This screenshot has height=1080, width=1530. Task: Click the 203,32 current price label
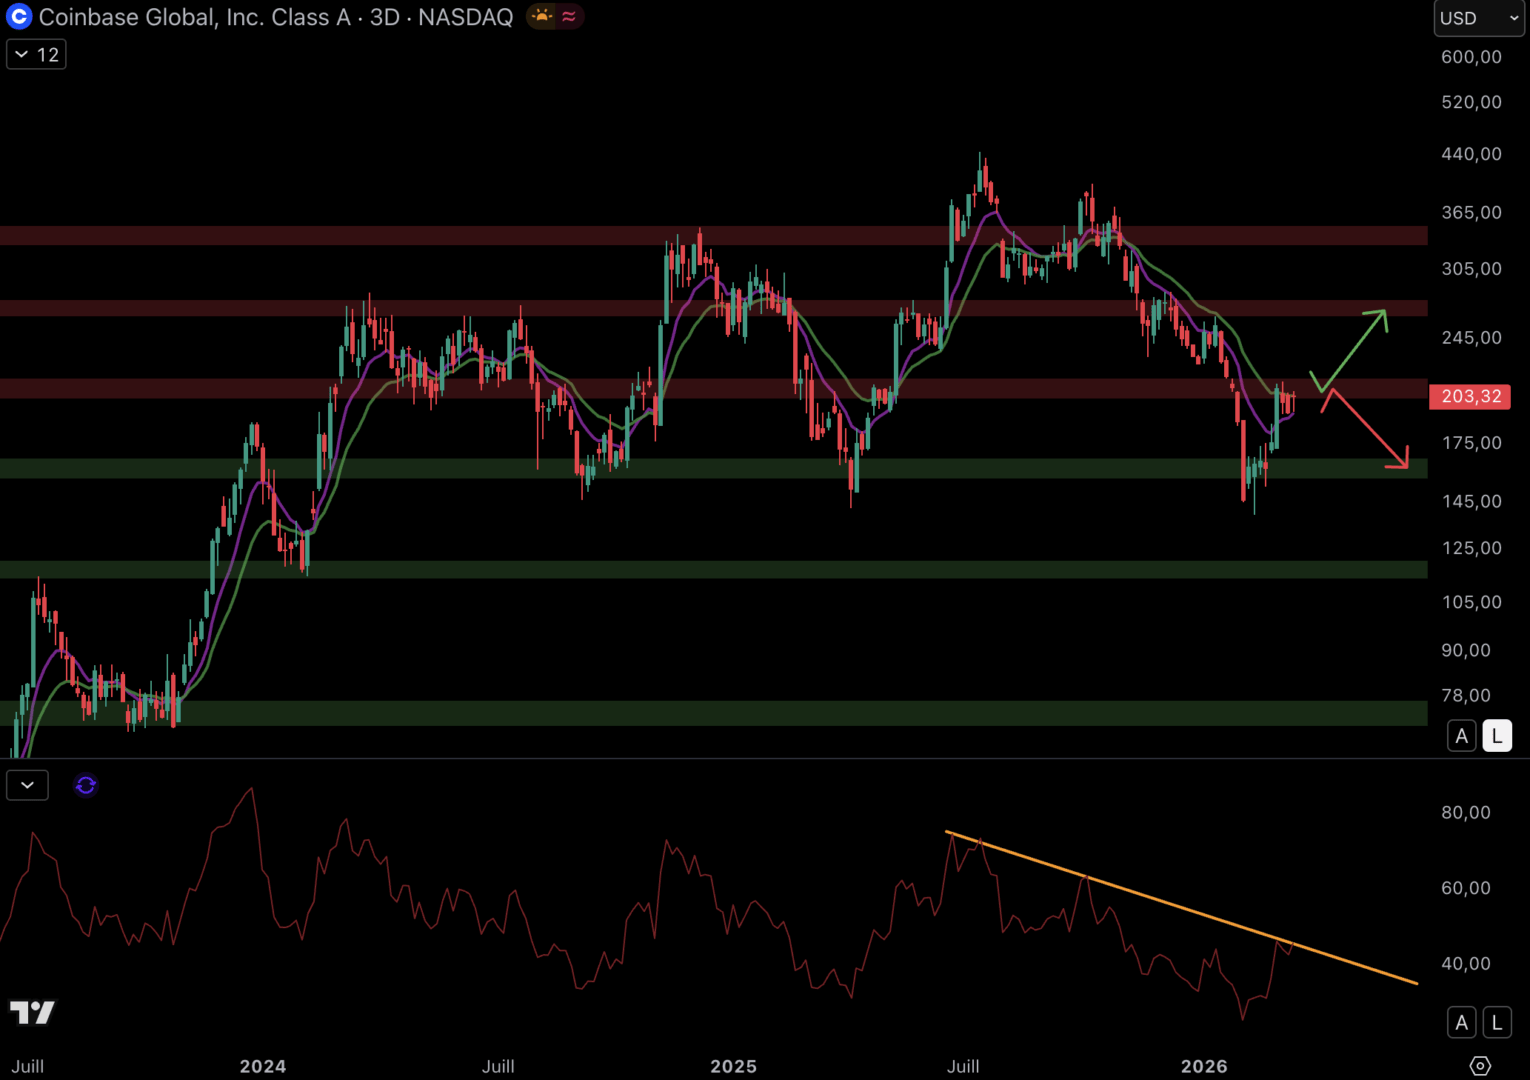(x=1469, y=397)
